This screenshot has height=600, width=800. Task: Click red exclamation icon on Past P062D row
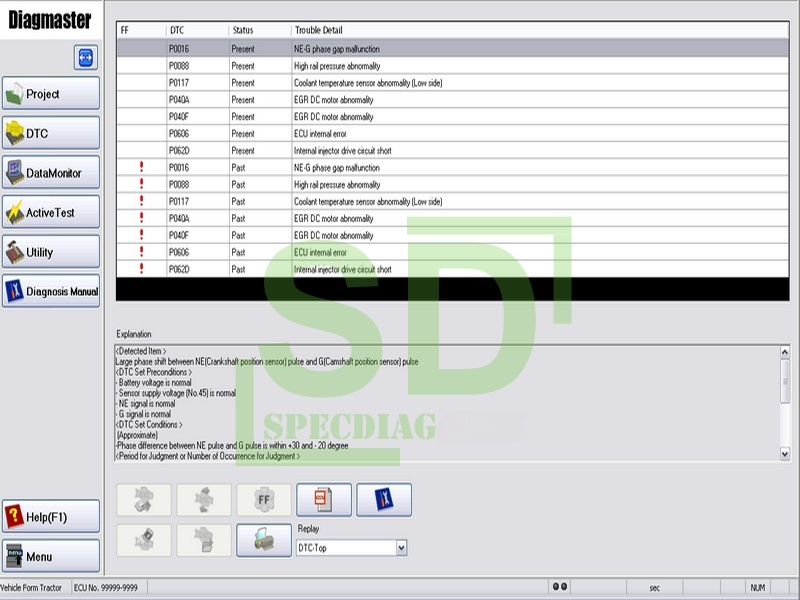click(141, 268)
